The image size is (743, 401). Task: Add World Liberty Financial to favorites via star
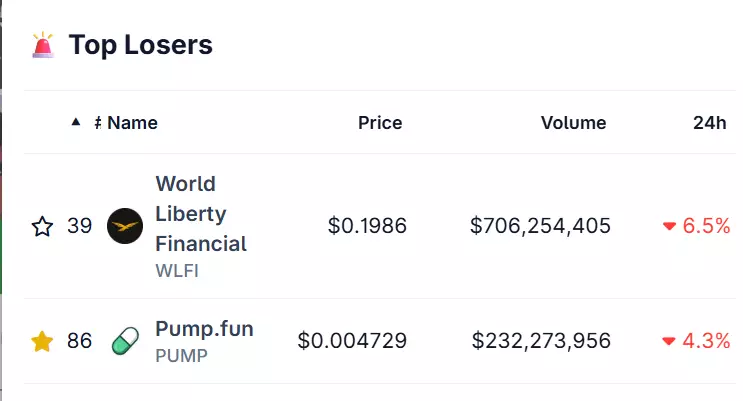pos(42,226)
